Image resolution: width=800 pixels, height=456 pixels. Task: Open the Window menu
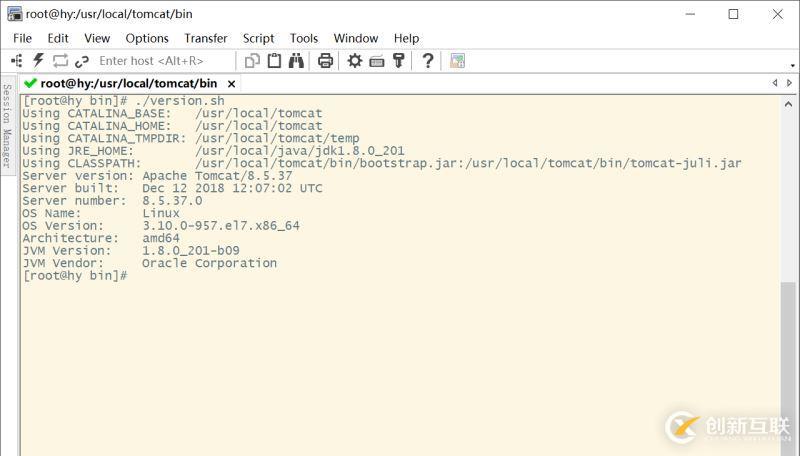(x=356, y=38)
